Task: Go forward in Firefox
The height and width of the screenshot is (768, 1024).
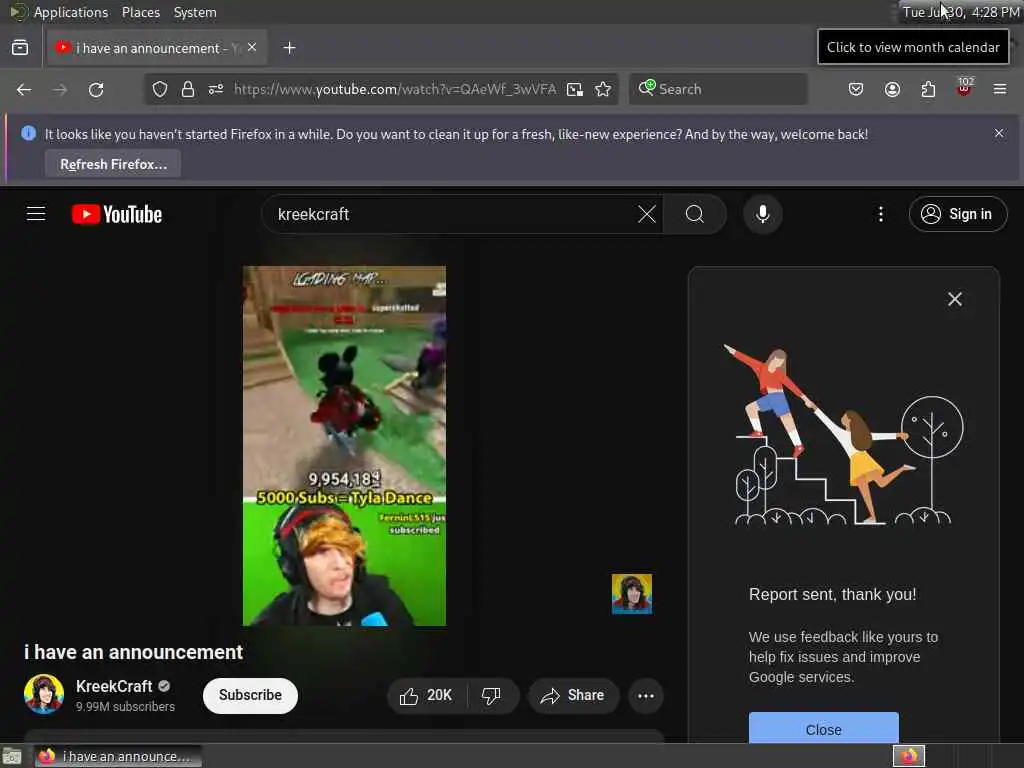Action: tap(60, 89)
